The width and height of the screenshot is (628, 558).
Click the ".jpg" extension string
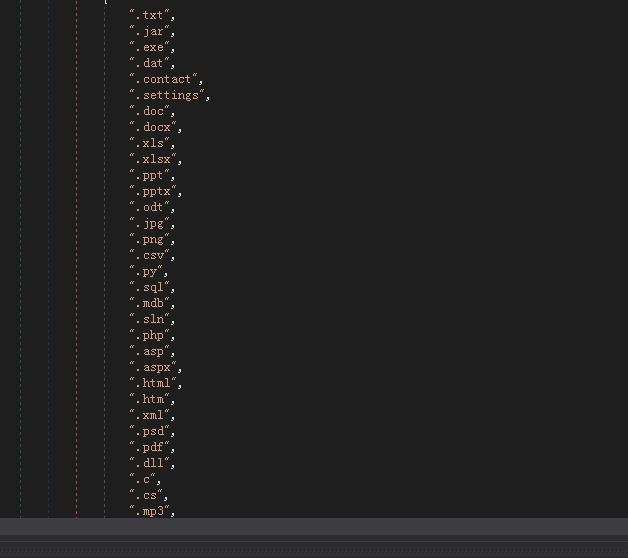coord(149,224)
